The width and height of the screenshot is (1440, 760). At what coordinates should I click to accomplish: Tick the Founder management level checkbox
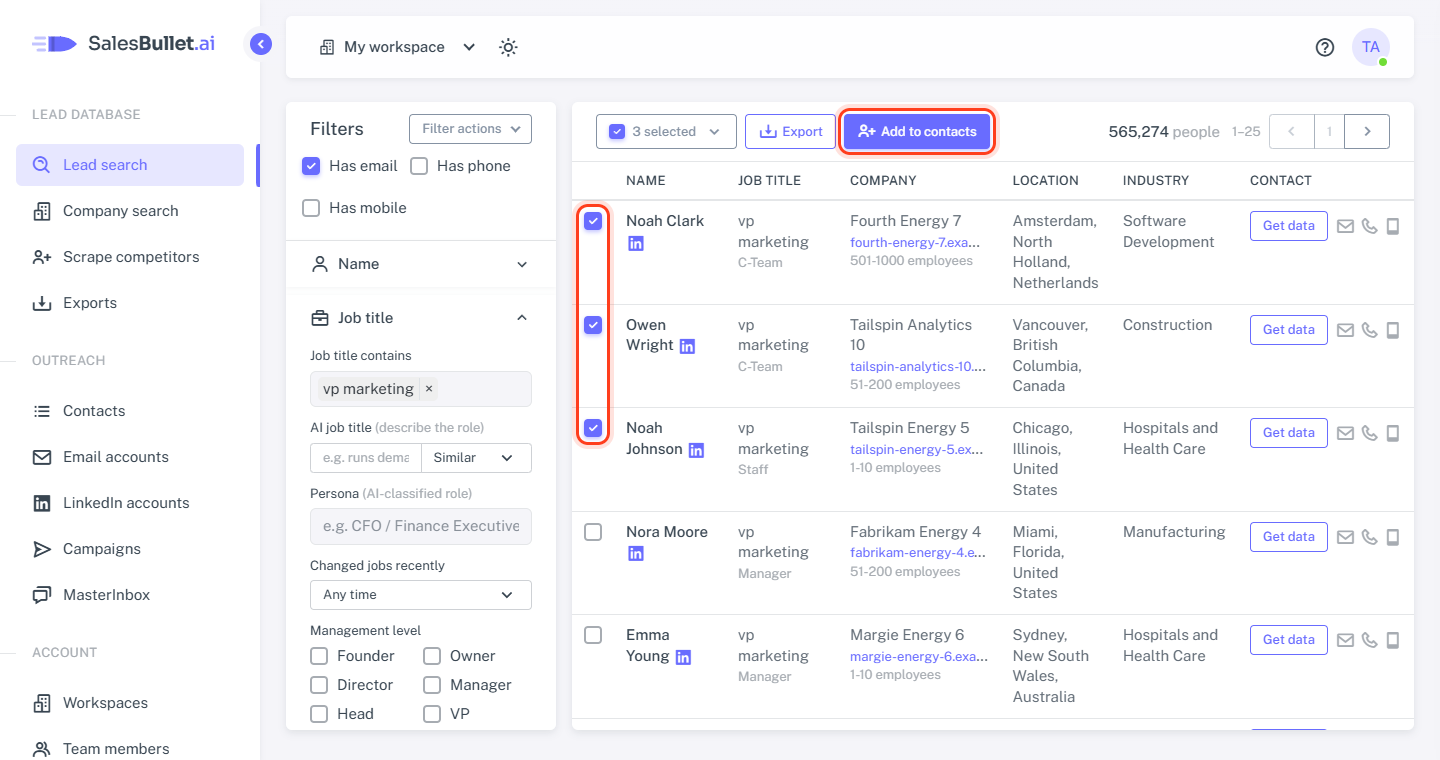(319, 656)
